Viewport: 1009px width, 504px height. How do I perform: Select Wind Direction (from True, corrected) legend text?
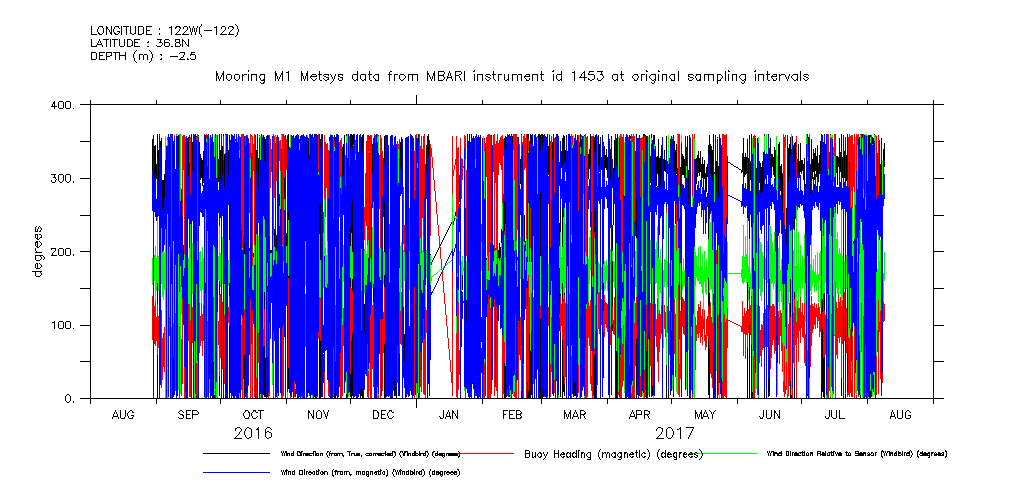click(366, 454)
